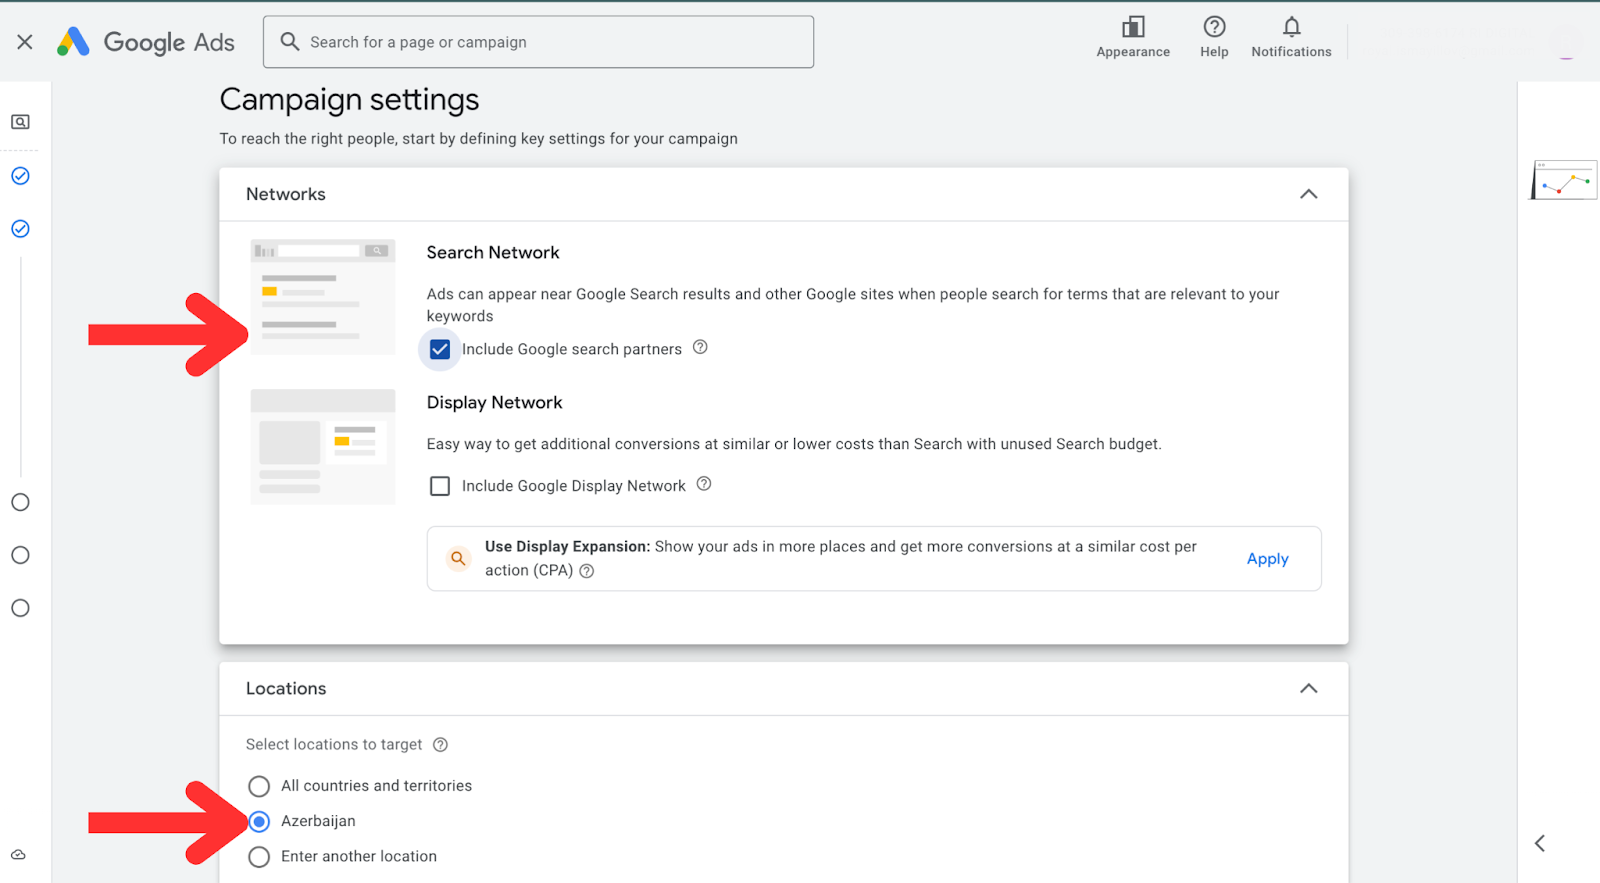Show help for cost per action (CPA)

587,571
